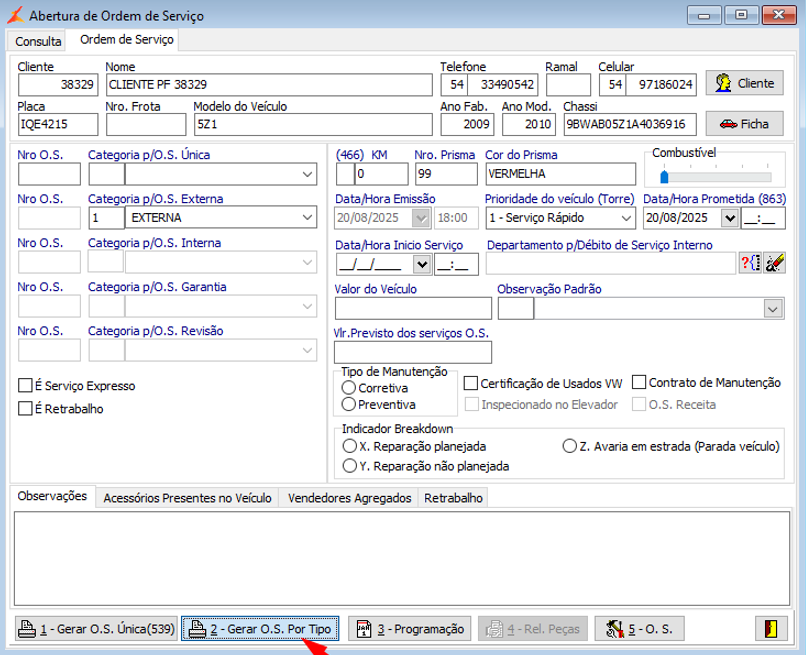Click 4 - Rel. Peças button

[533, 628]
